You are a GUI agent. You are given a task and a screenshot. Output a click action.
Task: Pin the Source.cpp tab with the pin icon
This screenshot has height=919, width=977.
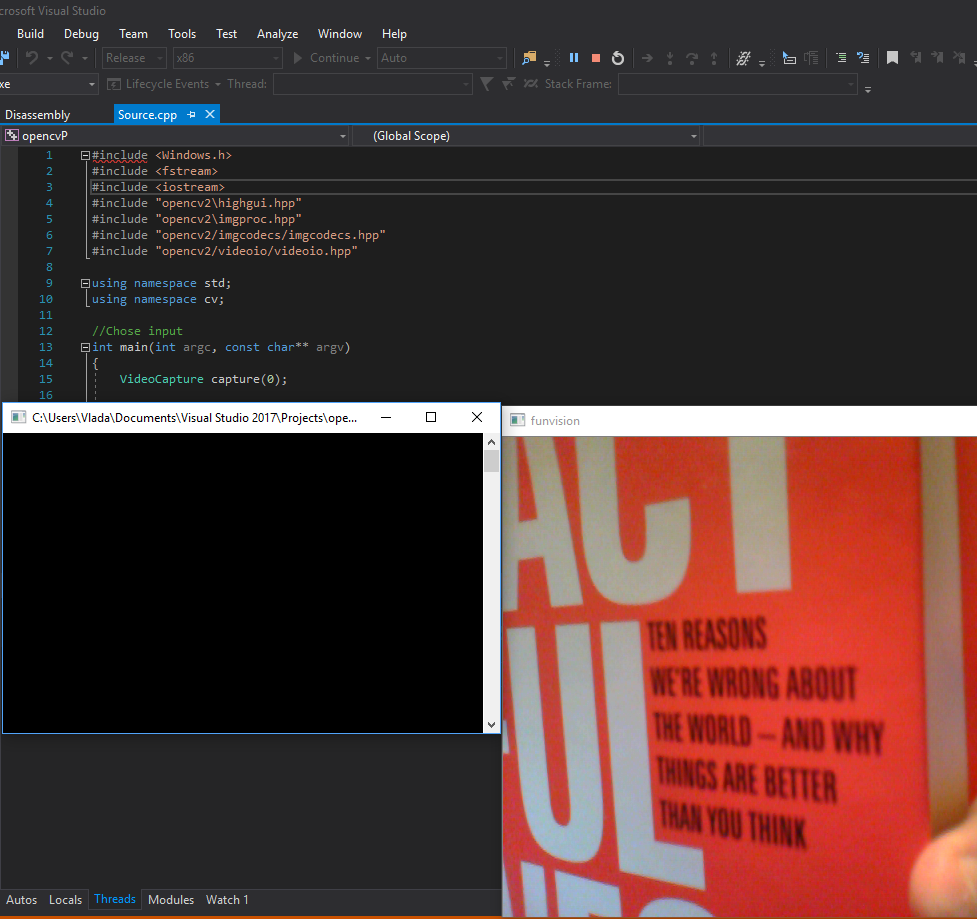(190, 114)
